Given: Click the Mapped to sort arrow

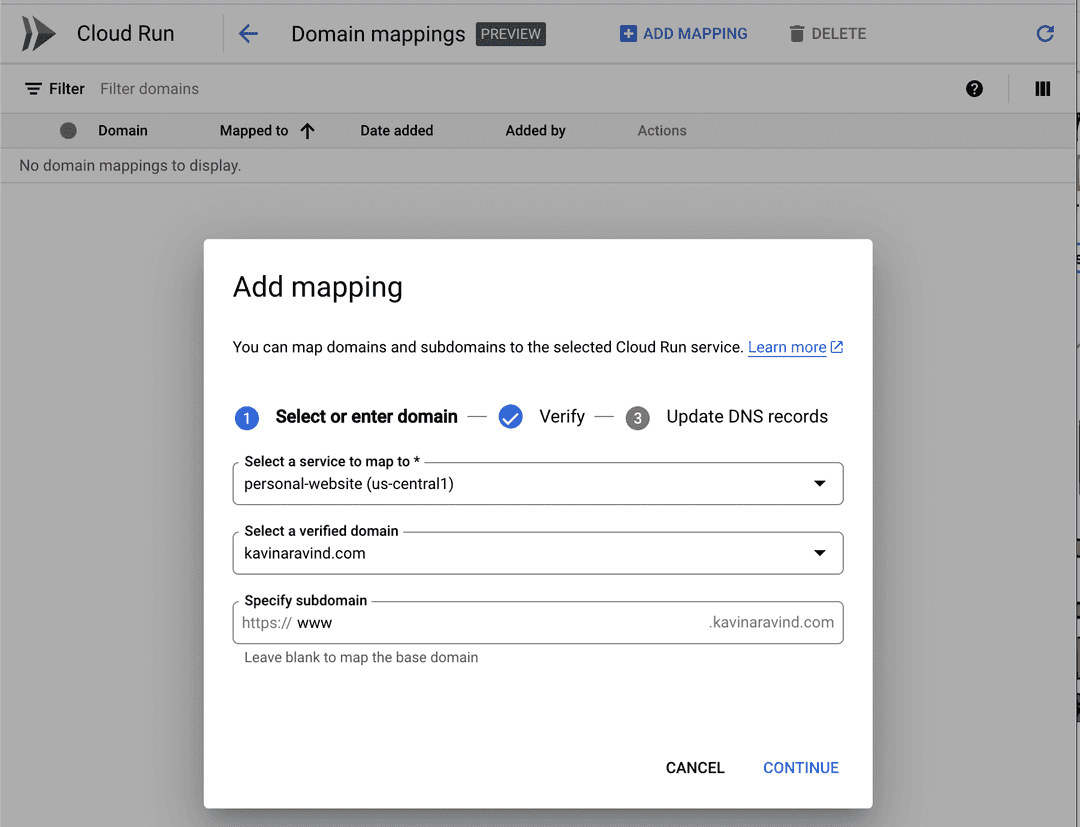Looking at the screenshot, I should 307,131.
